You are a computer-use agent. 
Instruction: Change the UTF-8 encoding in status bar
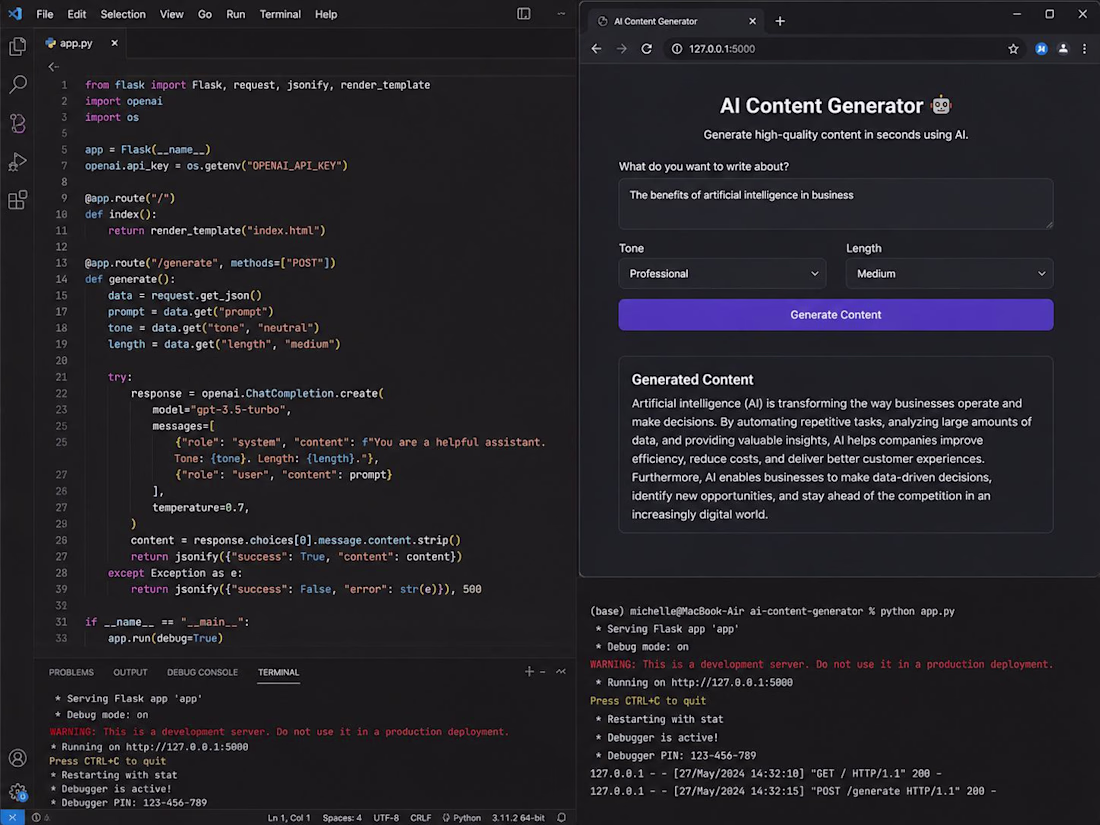(x=386, y=818)
